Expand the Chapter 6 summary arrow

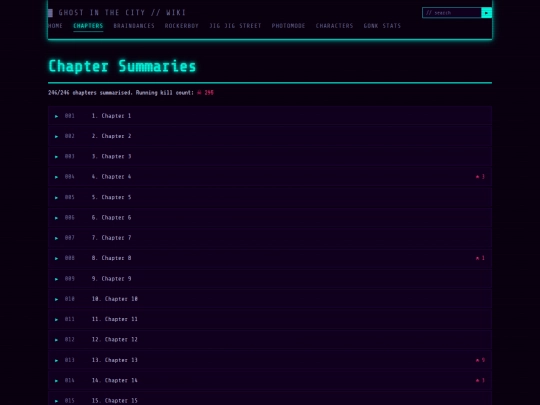[x=56, y=218]
